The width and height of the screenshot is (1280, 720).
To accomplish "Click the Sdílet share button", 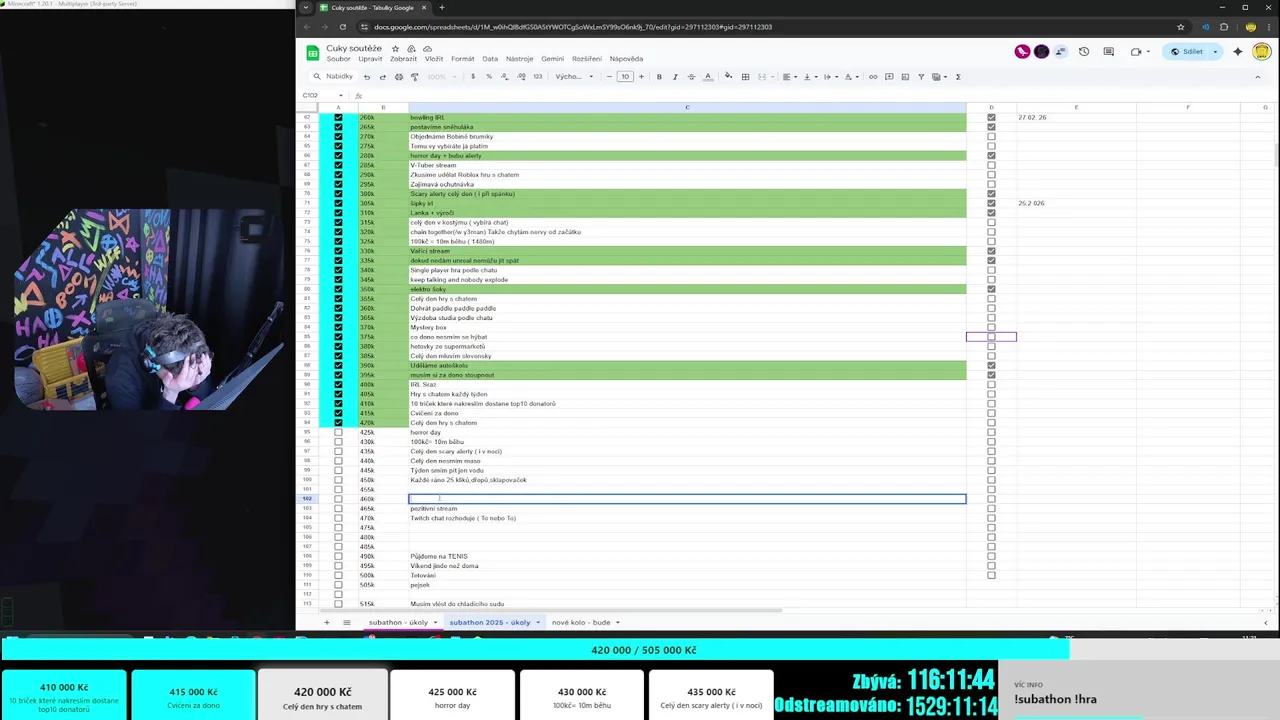I will pos(1187,52).
